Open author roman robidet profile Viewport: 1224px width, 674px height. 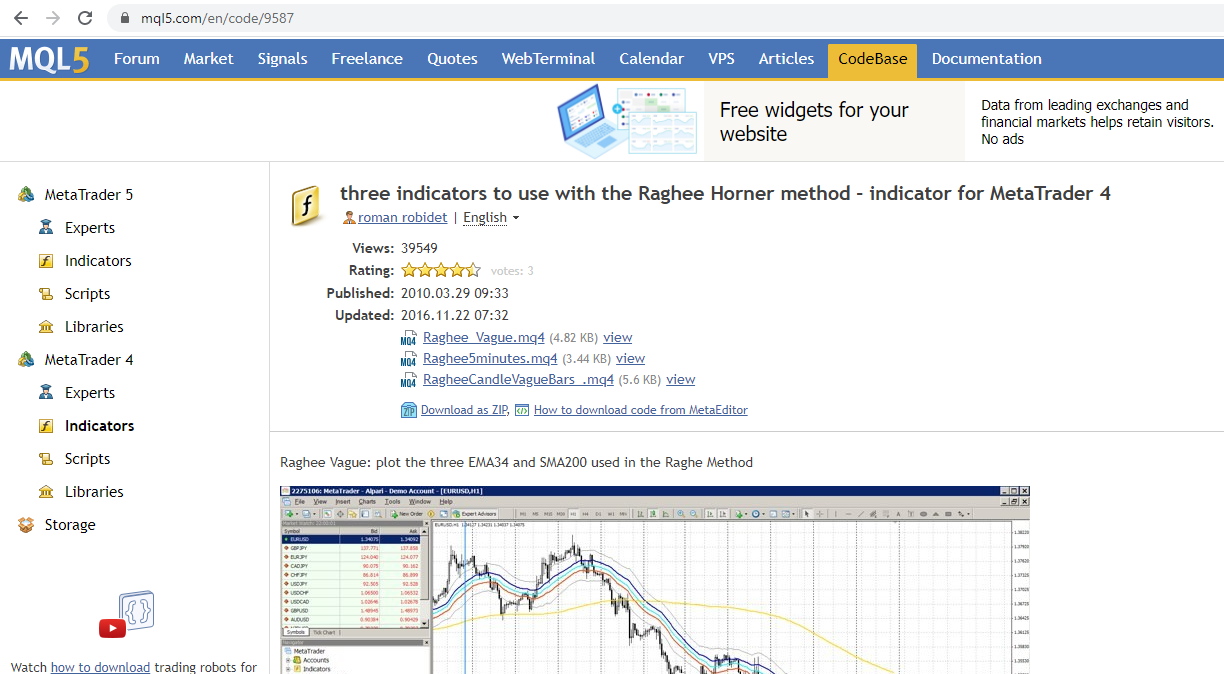403,217
